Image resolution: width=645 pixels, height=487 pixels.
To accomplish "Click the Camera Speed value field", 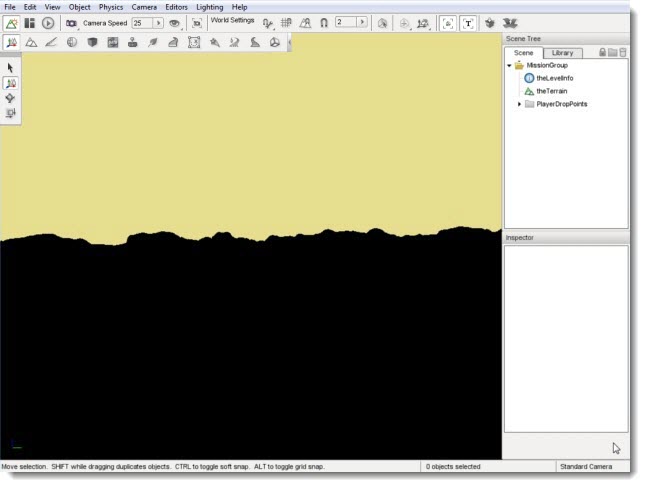I will pos(141,23).
